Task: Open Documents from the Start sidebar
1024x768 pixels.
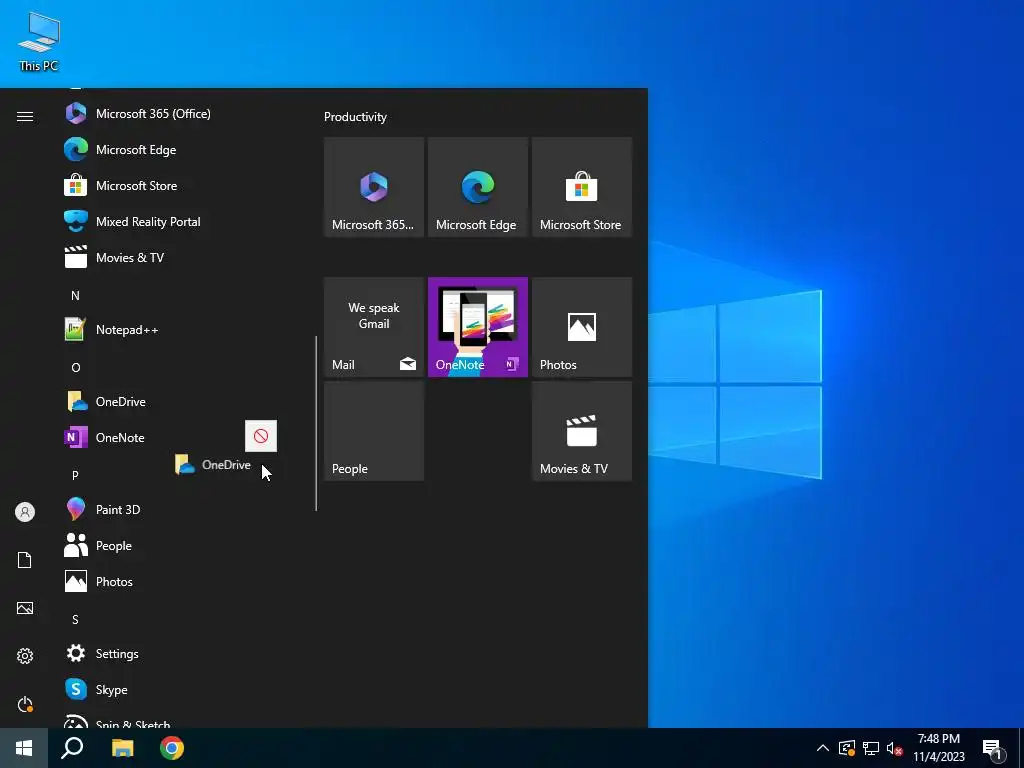Action: click(x=25, y=560)
